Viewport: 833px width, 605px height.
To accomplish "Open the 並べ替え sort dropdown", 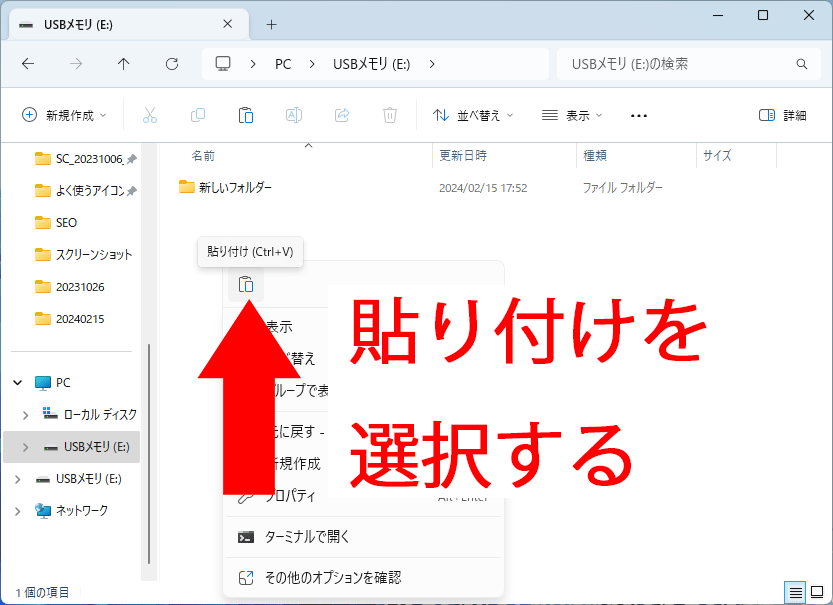I will (473, 115).
